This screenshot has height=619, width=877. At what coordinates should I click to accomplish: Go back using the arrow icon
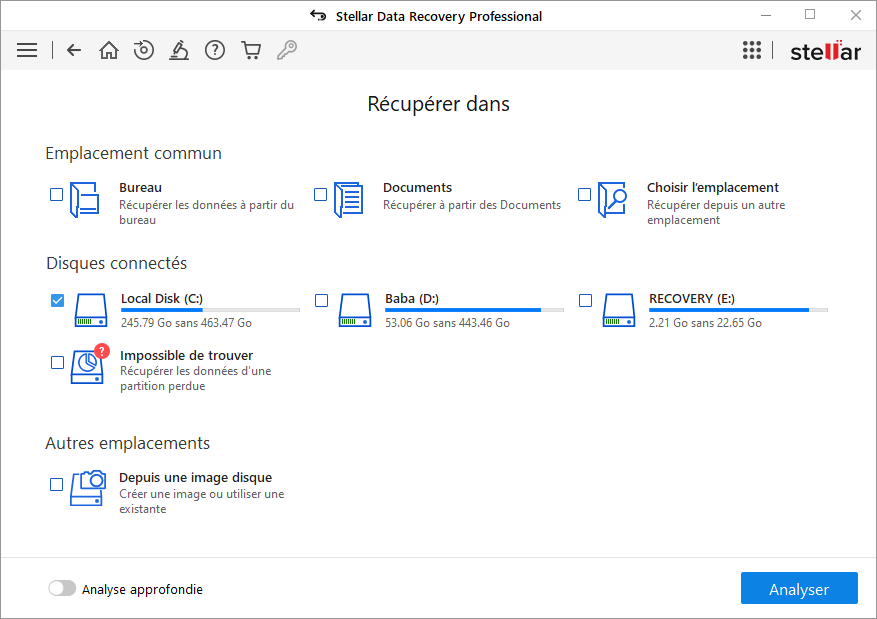(x=73, y=50)
